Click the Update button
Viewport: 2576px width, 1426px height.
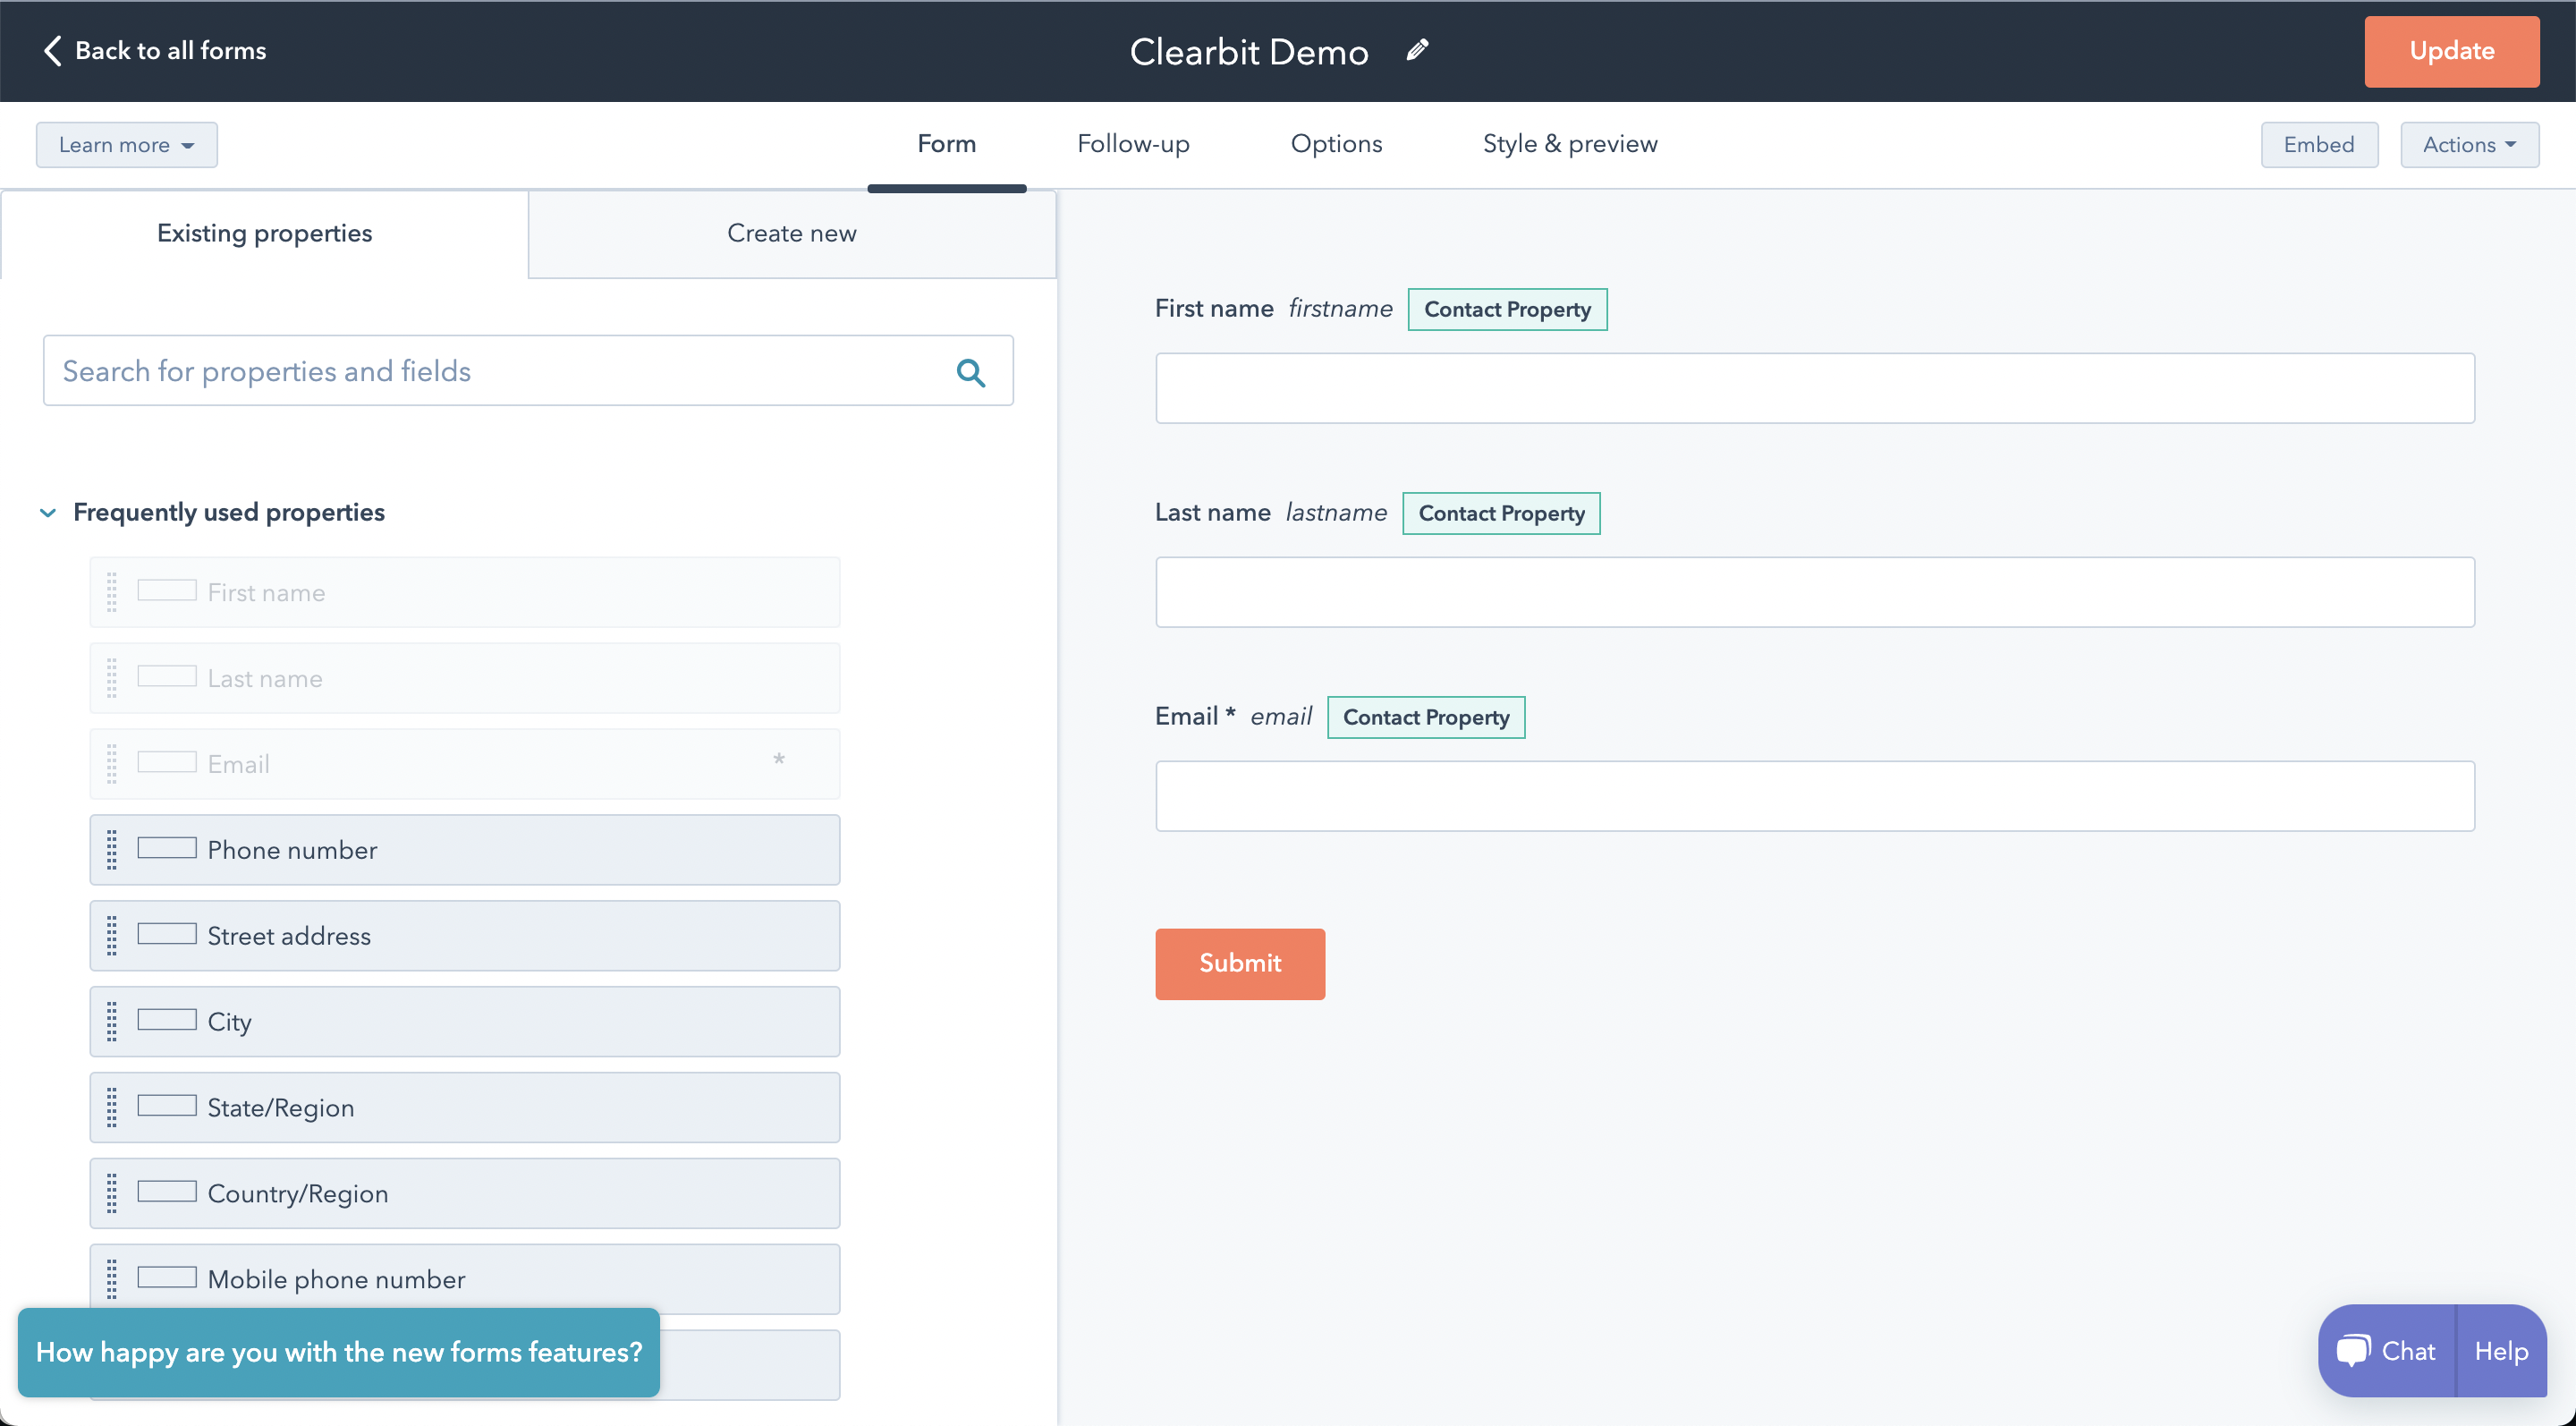coord(2451,51)
